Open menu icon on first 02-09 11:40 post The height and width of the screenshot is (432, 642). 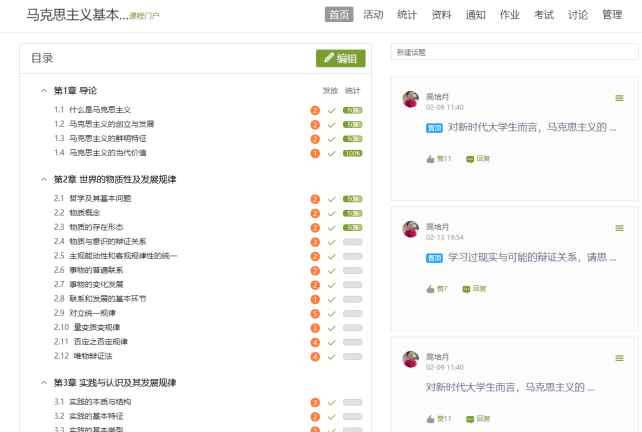tap(619, 98)
